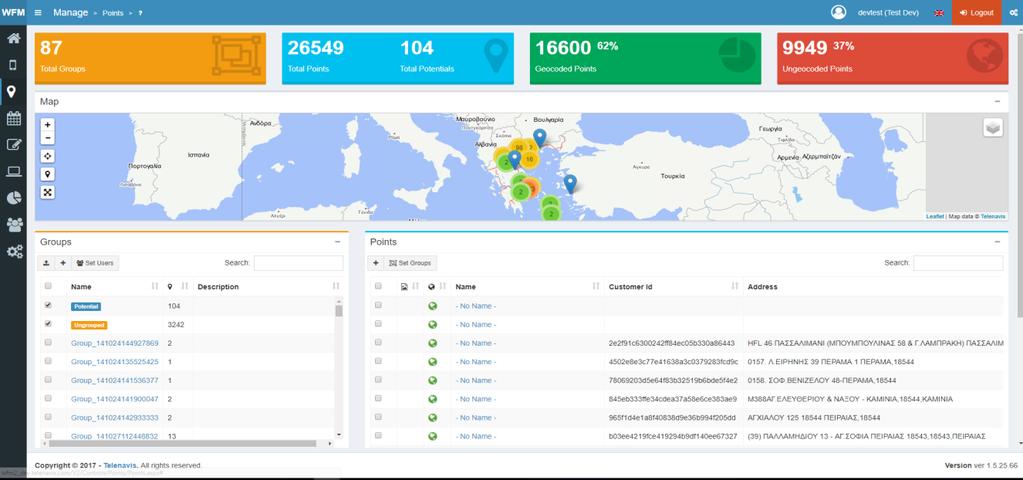Open the Group_141024142933333 link
Viewport: 1023px width, 480px height.
click(x=115, y=417)
